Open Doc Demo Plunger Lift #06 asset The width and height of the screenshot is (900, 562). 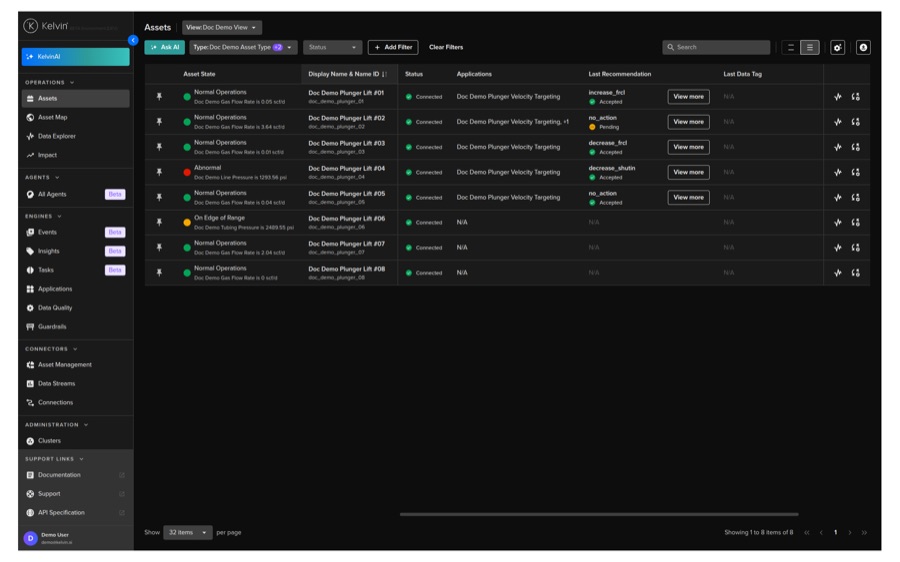coord(347,219)
